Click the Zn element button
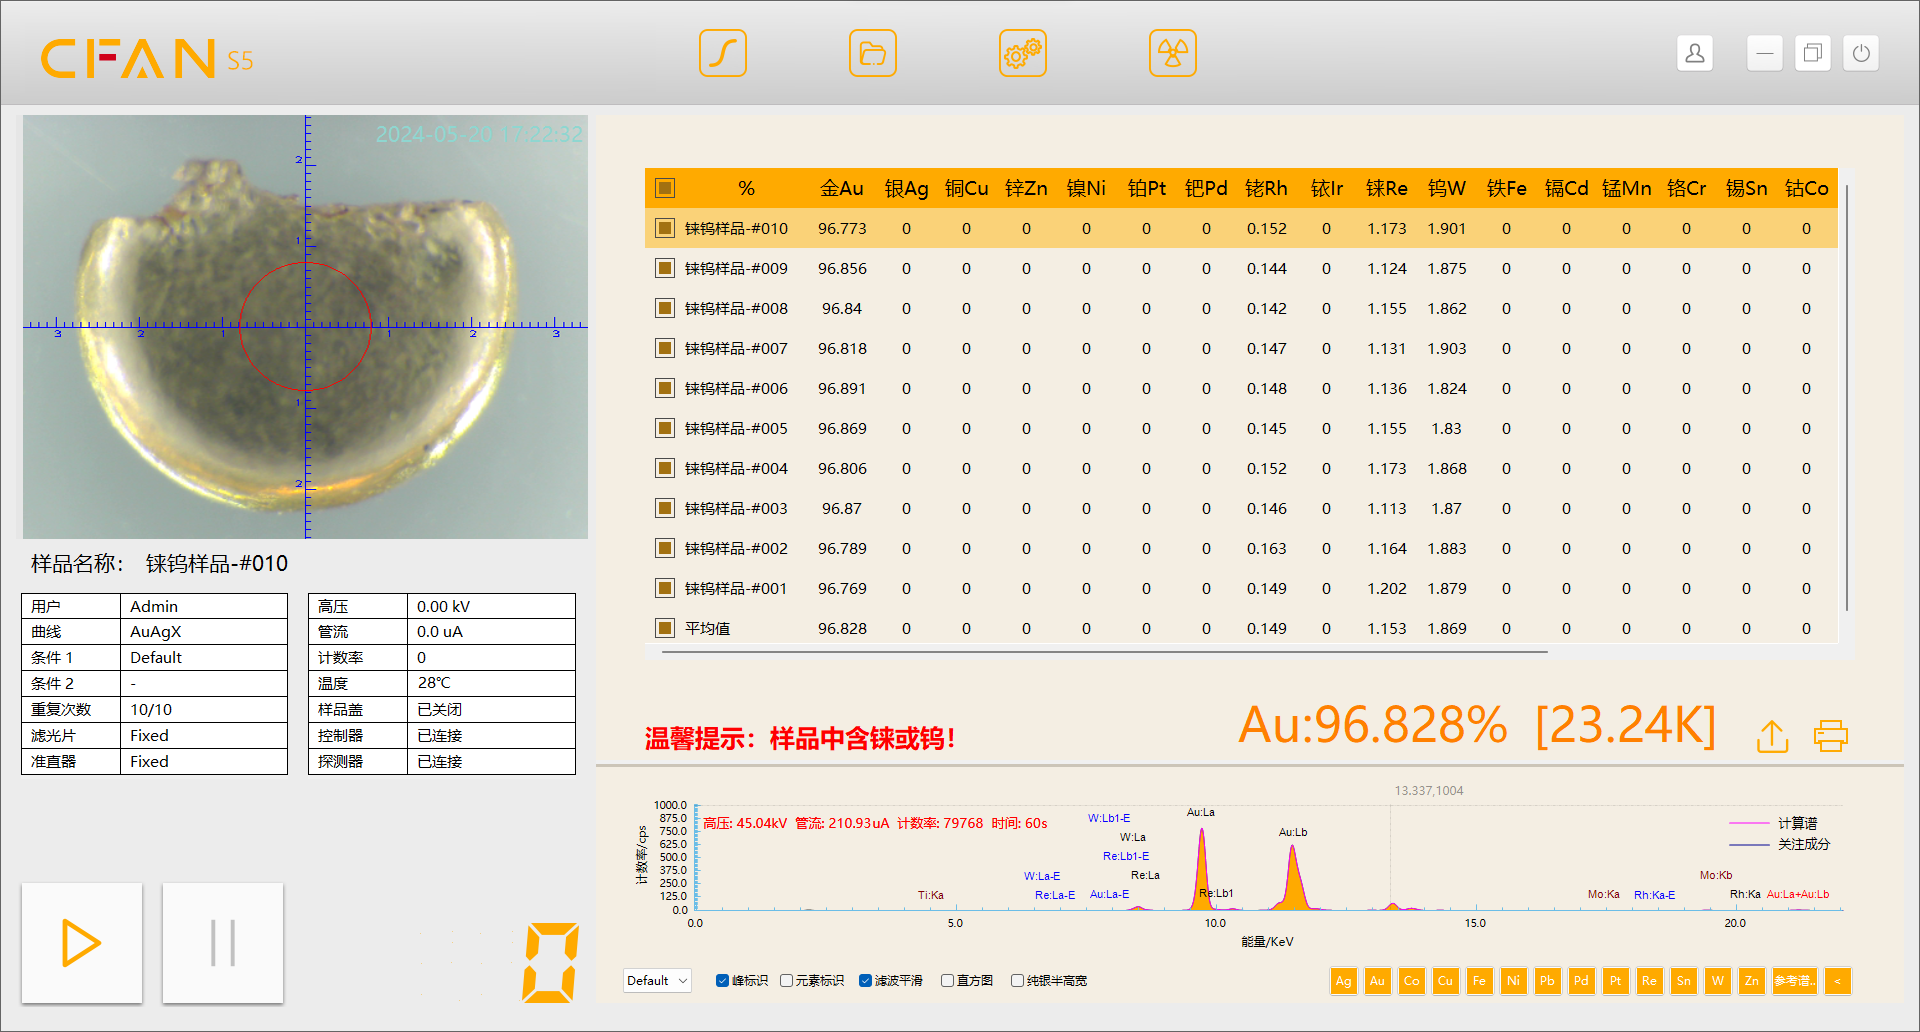Image resolution: width=1920 pixels, height=1032 pixels. 1751,981
